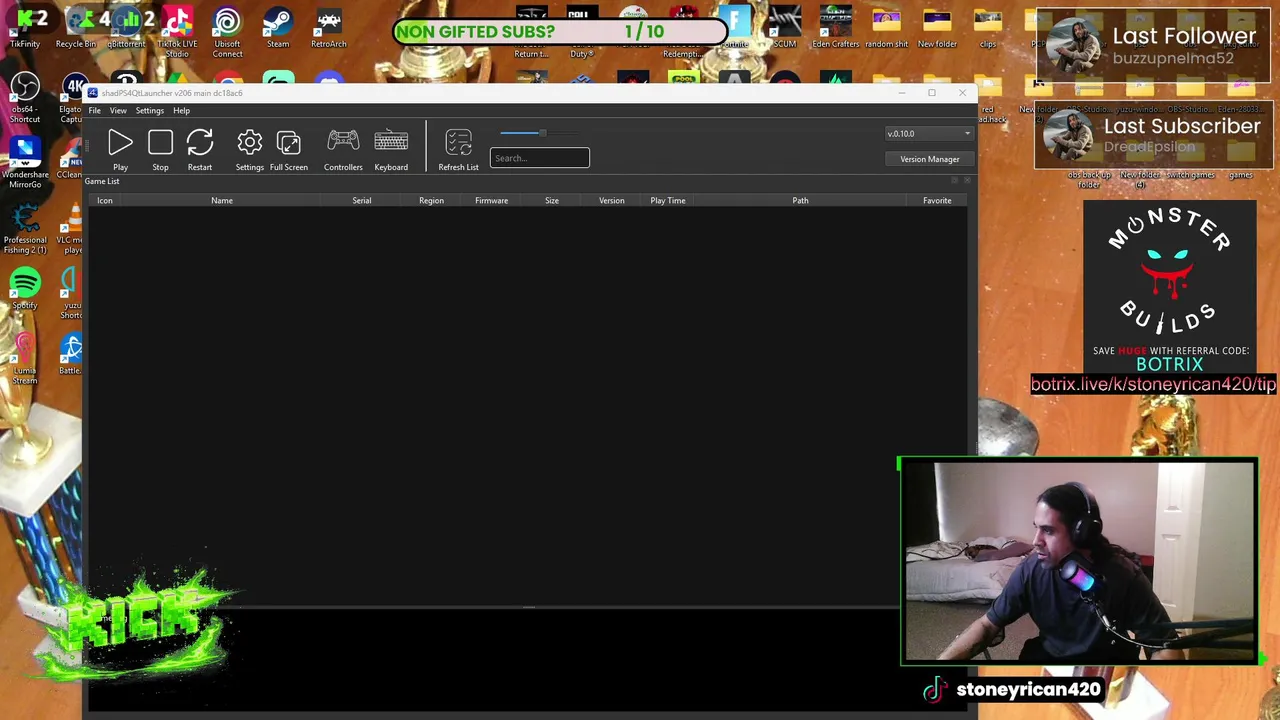Open the Version Manager button

pos(929,159)
